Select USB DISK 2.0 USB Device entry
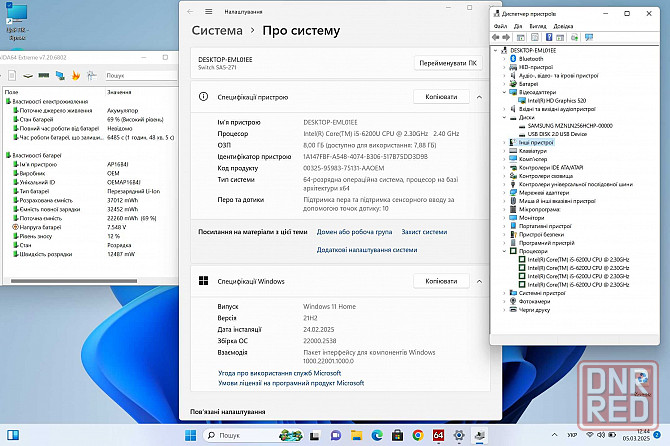 [x=557, y=134]
